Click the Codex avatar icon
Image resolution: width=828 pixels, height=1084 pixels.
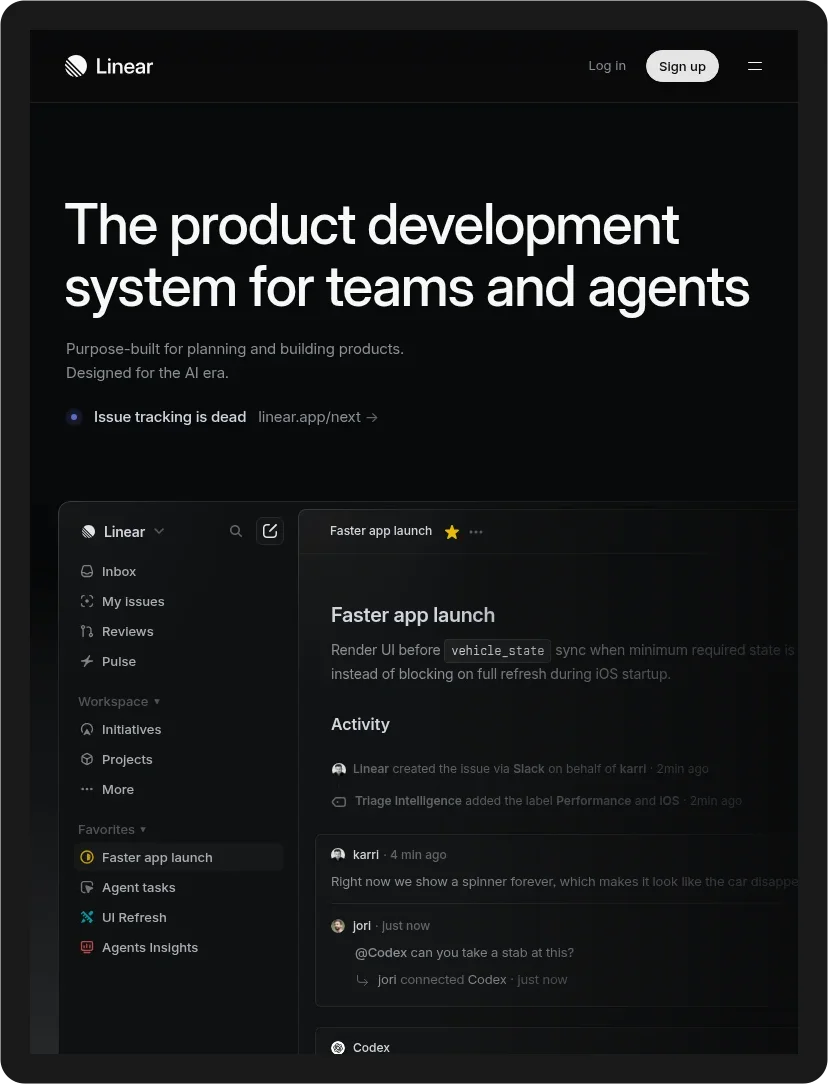coord(338,1048)
